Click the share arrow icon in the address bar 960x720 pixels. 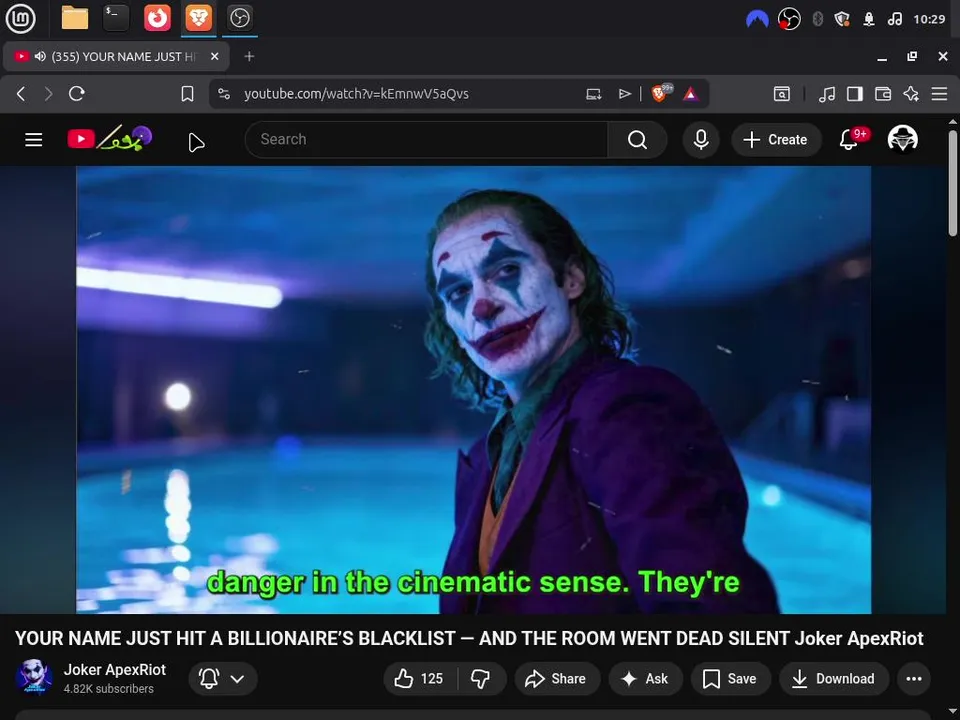point(624,94)
